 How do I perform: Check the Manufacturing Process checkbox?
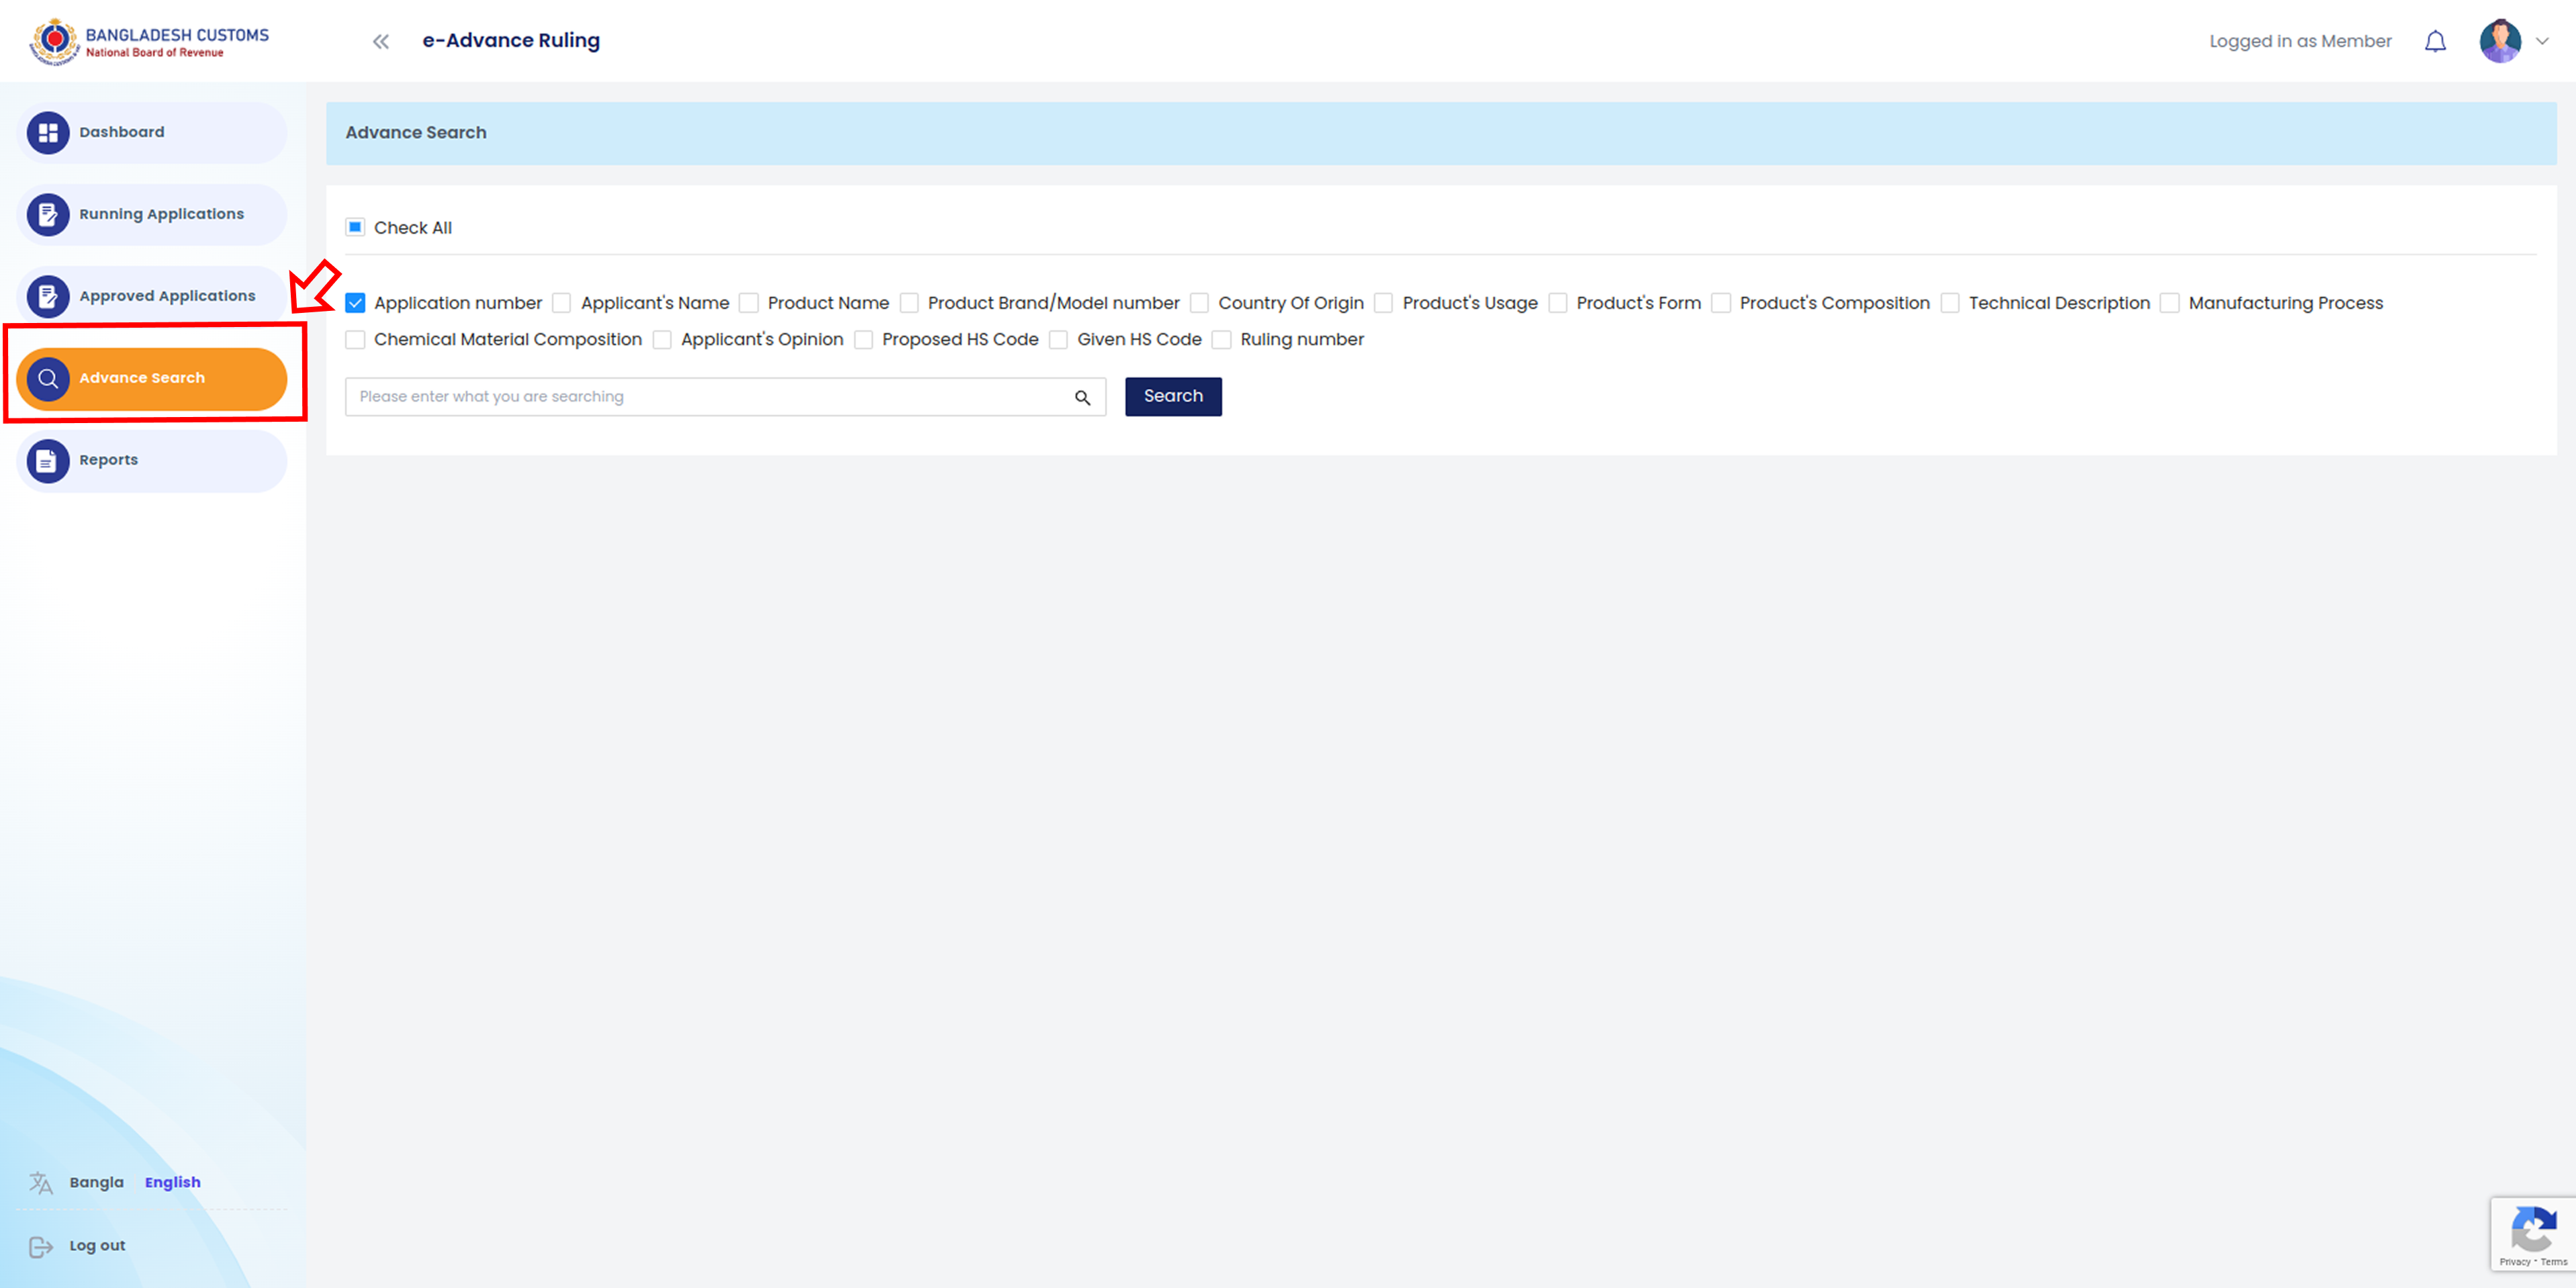coord(2170,302)
